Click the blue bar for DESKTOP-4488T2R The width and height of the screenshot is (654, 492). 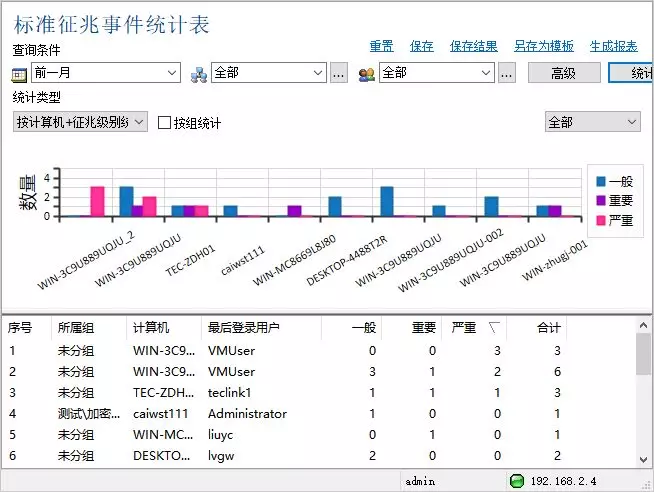(x=335, y=206)
